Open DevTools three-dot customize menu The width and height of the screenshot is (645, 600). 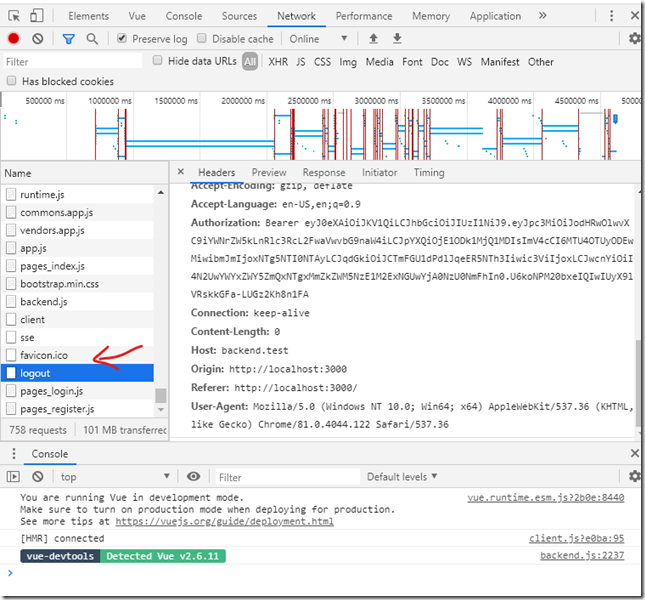click(x=611, y=16)
